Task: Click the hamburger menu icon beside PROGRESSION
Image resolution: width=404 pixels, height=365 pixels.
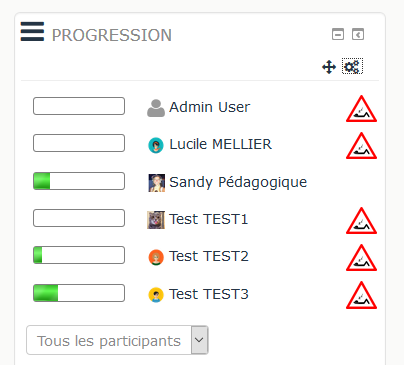Action: coord(32,31)
